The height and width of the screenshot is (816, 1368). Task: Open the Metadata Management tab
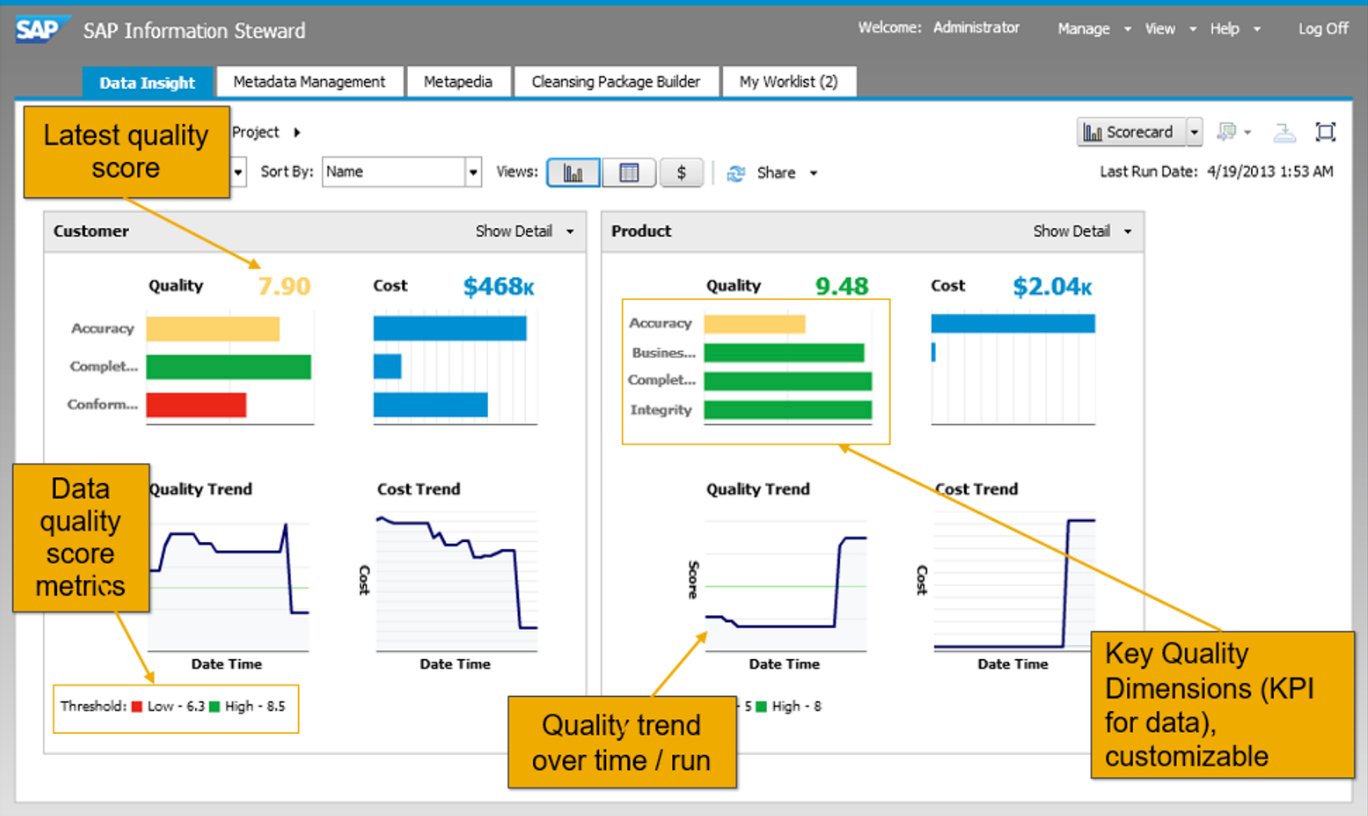[x=309, y=82]
